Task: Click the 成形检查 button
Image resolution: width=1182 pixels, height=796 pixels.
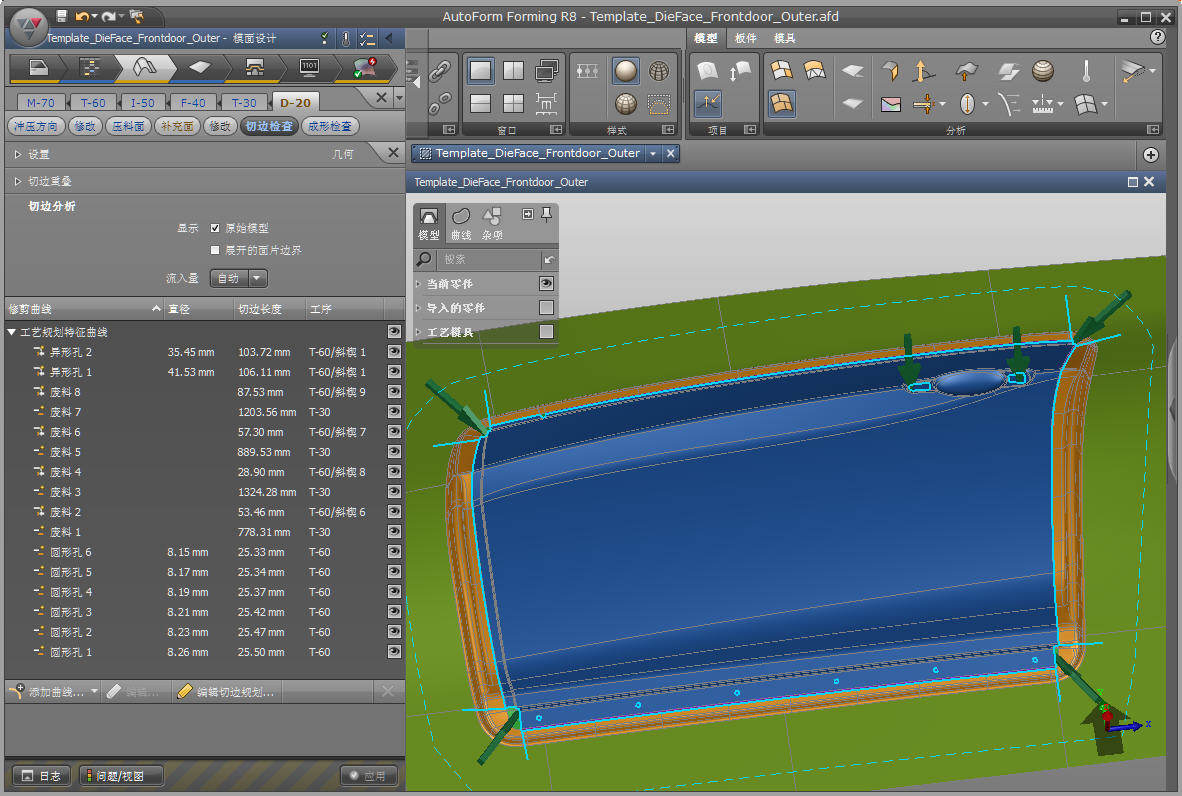Action: point(330,126)
